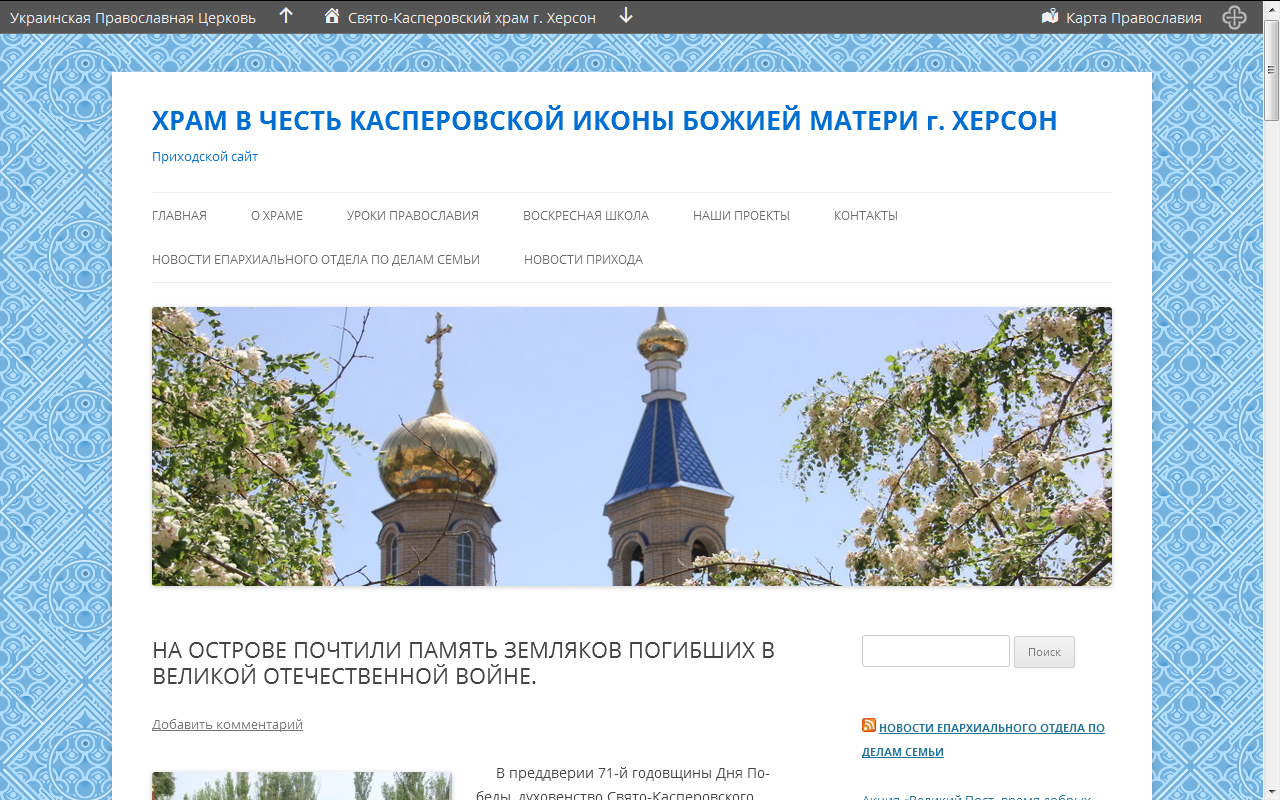Expand УРОКИ ПРАВОСЛАВИЯ menu item
The width and height of the screenshot is (1280, 800).
tap(413, 215)
